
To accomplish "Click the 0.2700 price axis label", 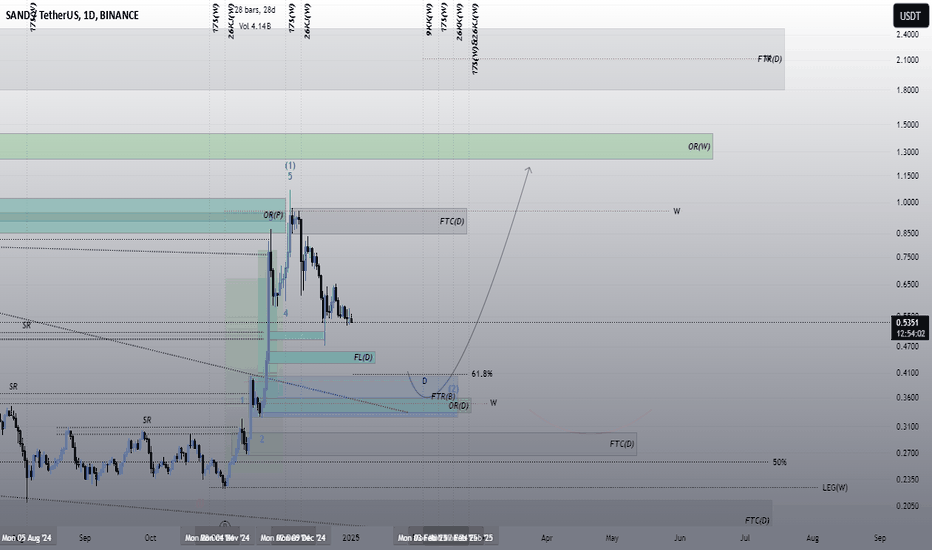I will point(907,454).
